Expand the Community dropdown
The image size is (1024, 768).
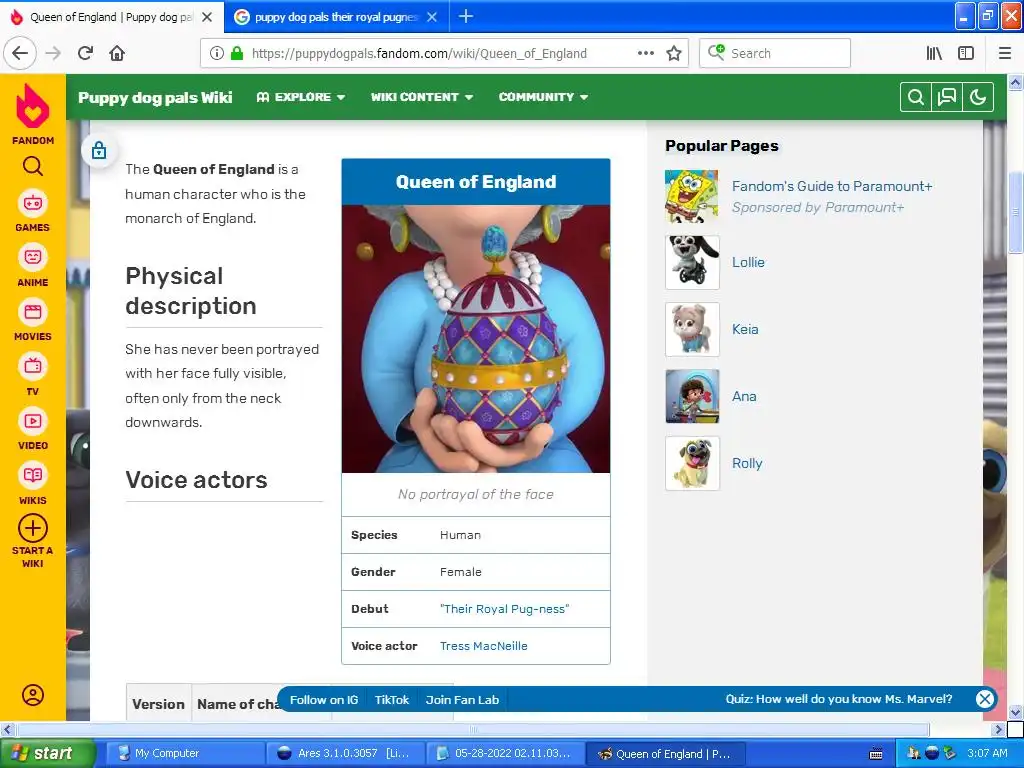click(x=543, y=97)
